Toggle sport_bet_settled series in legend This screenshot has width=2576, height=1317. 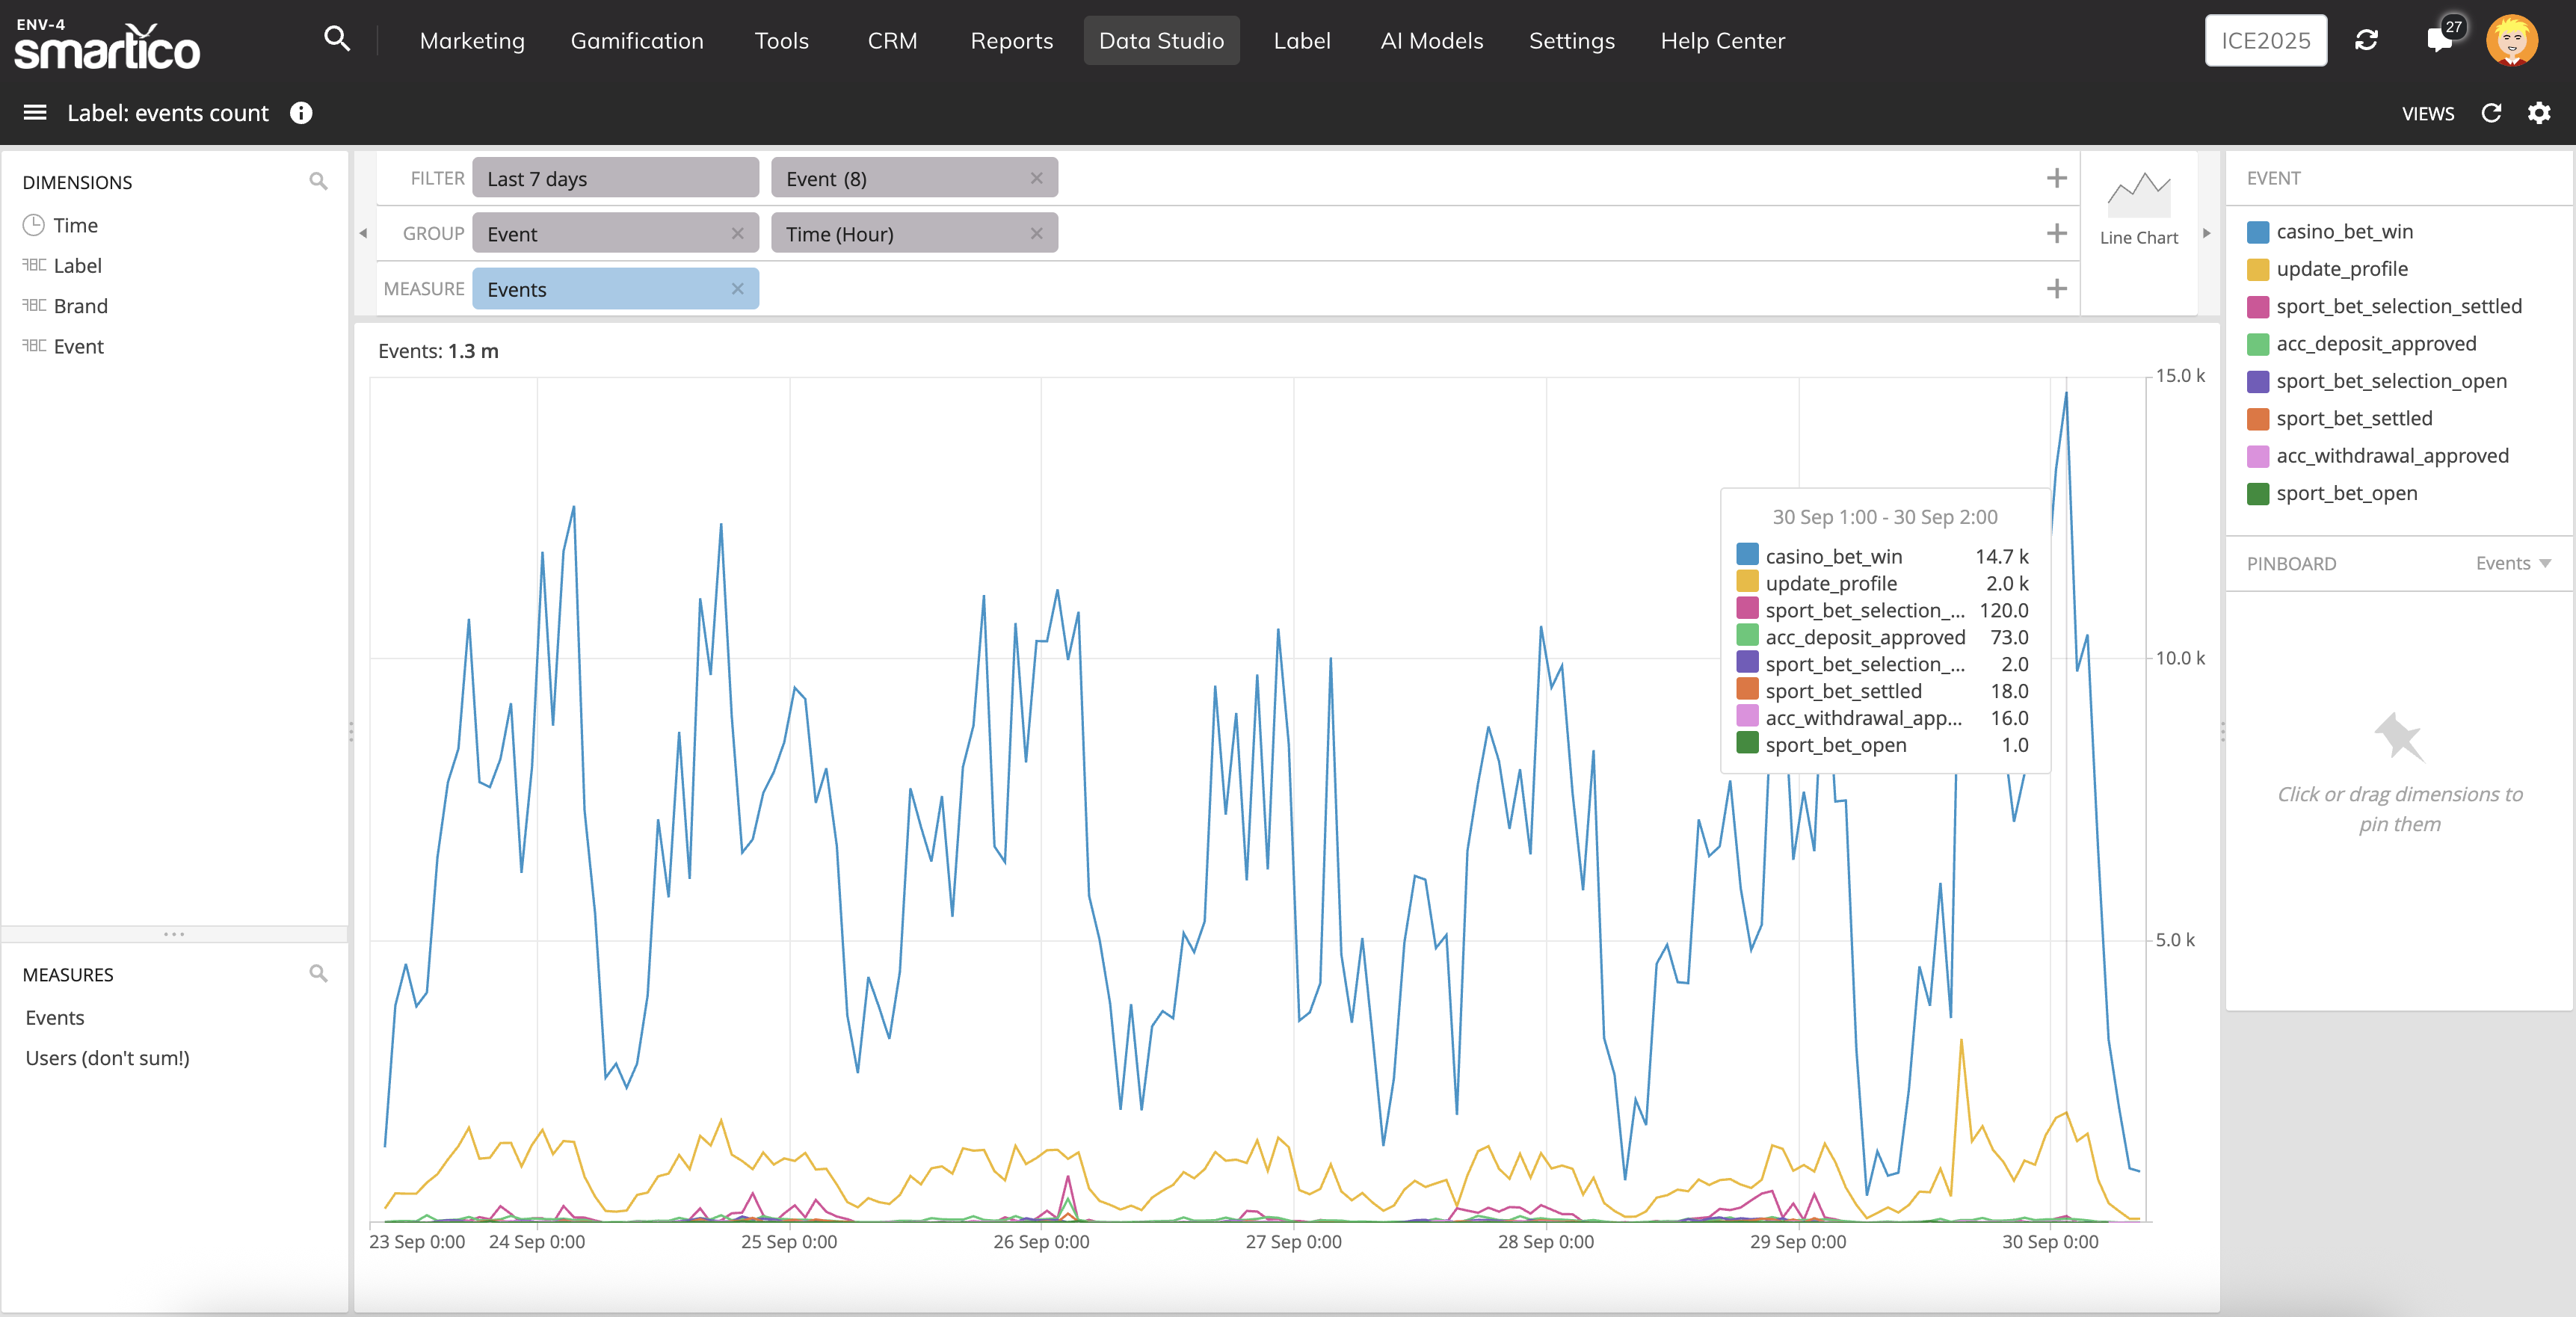(x=2353, y=419)
